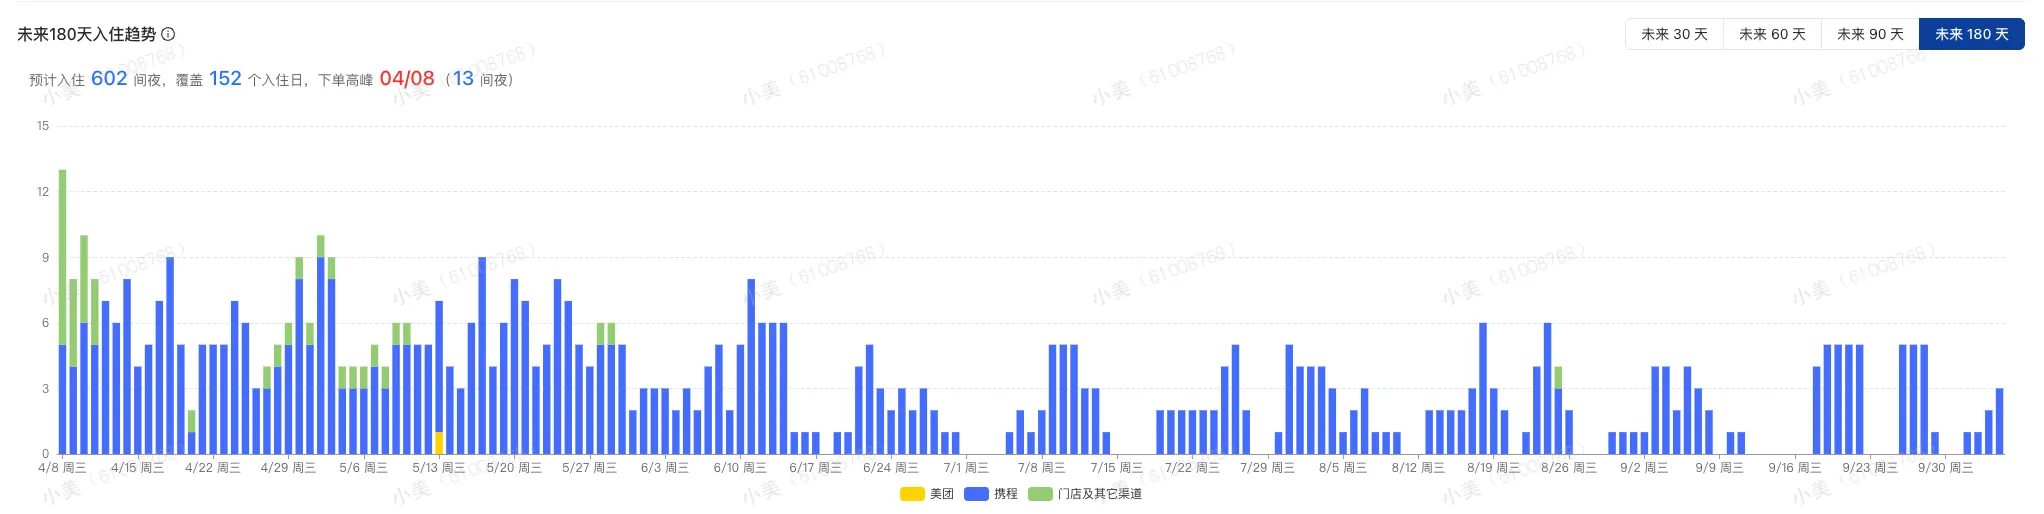The height and width of the screenshot is (514, 2044).
Task: Toggle the blue 携程 legend swatch
Action: pos(976,494)
